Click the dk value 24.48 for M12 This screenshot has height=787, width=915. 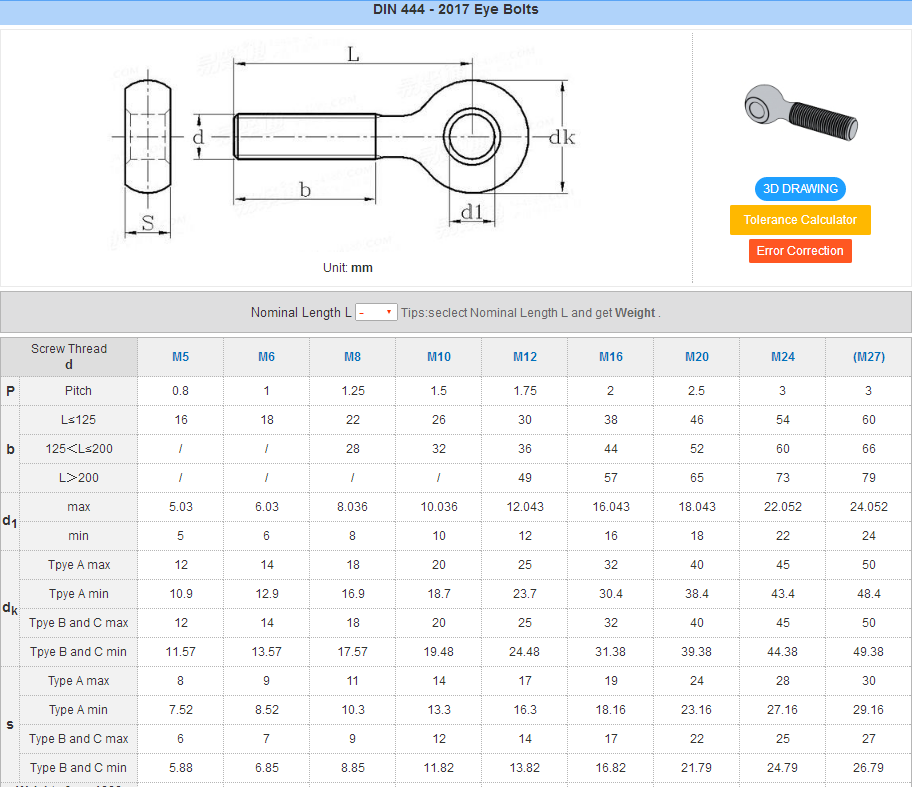click(525, 652)
